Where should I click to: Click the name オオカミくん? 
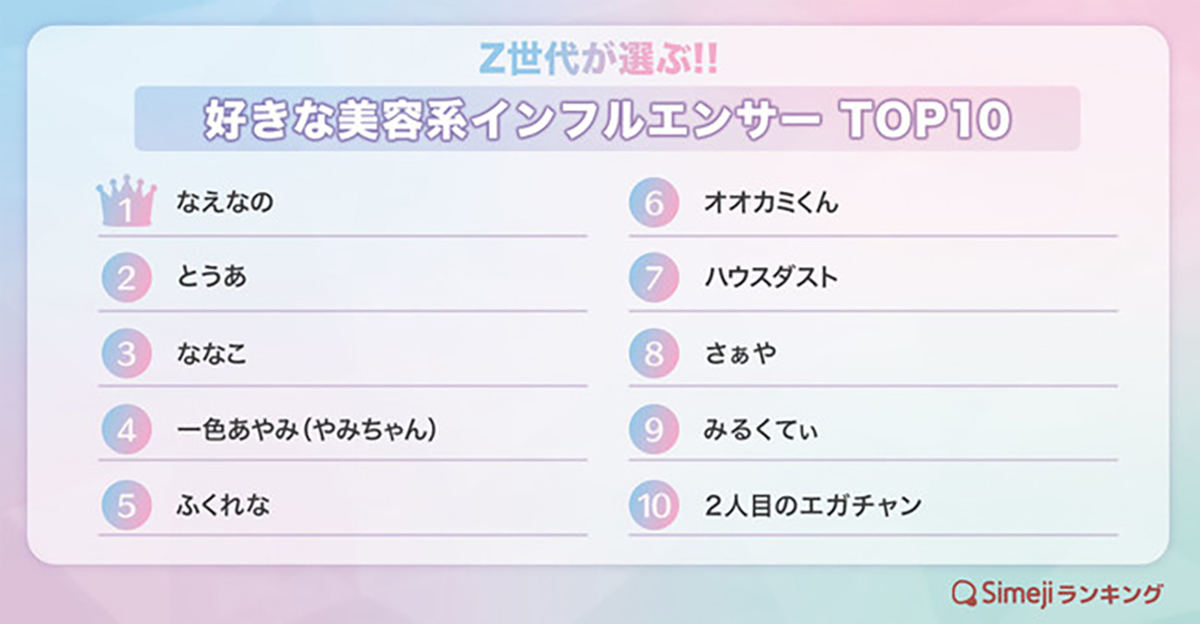(x=771, y=203)
